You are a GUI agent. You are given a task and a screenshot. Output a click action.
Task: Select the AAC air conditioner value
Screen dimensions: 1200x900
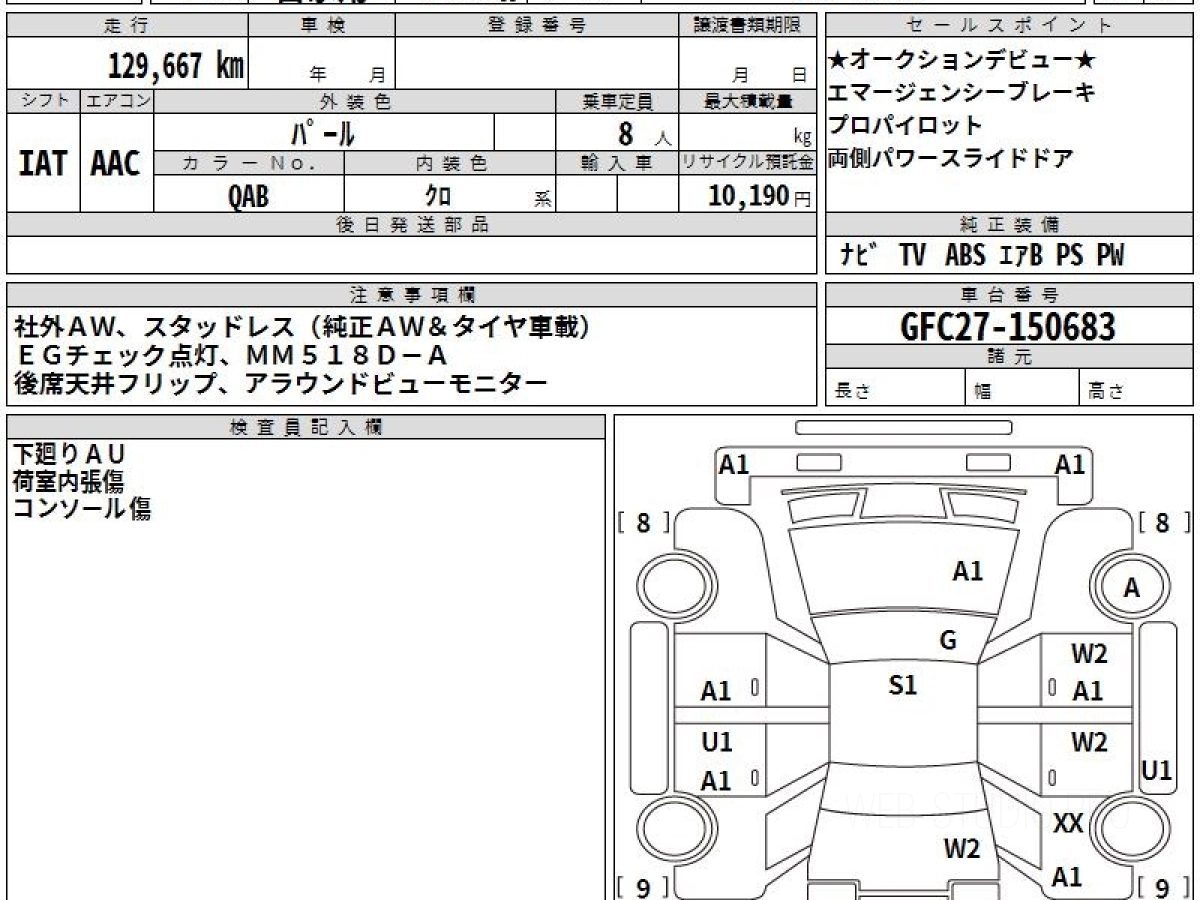coord(116,164)
